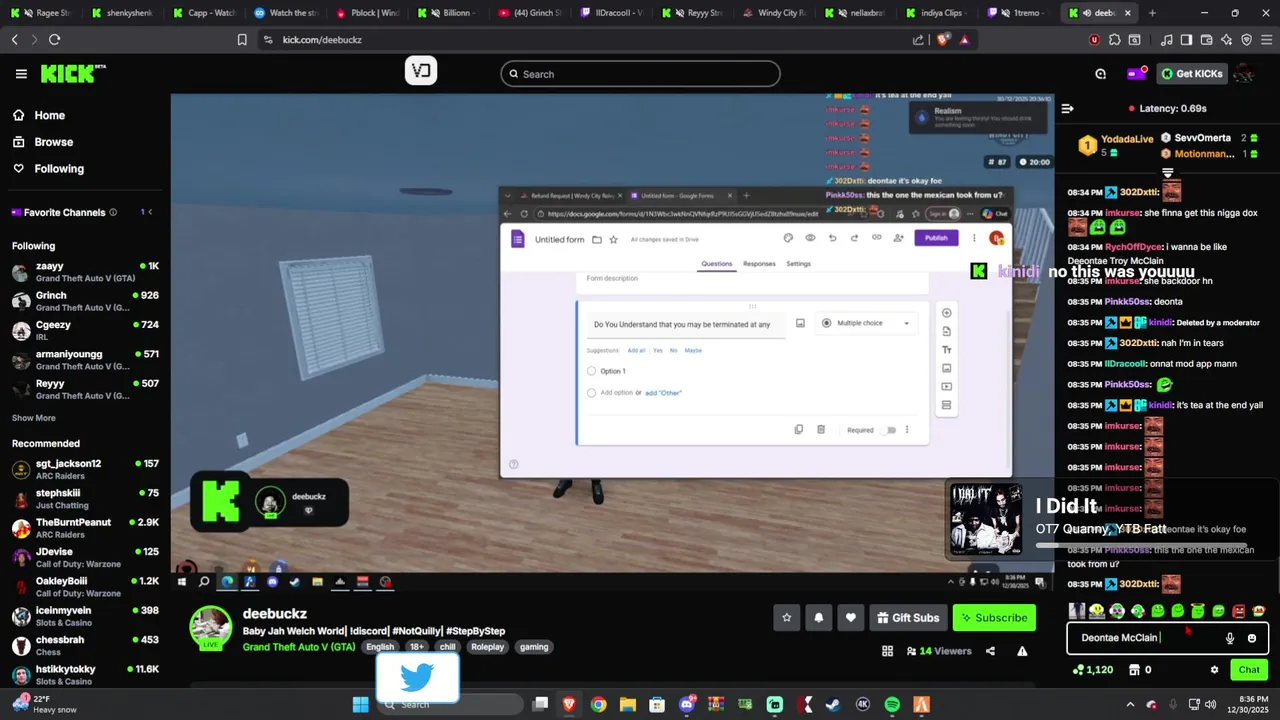Open the Kick hamburger menu

point(21,74)
